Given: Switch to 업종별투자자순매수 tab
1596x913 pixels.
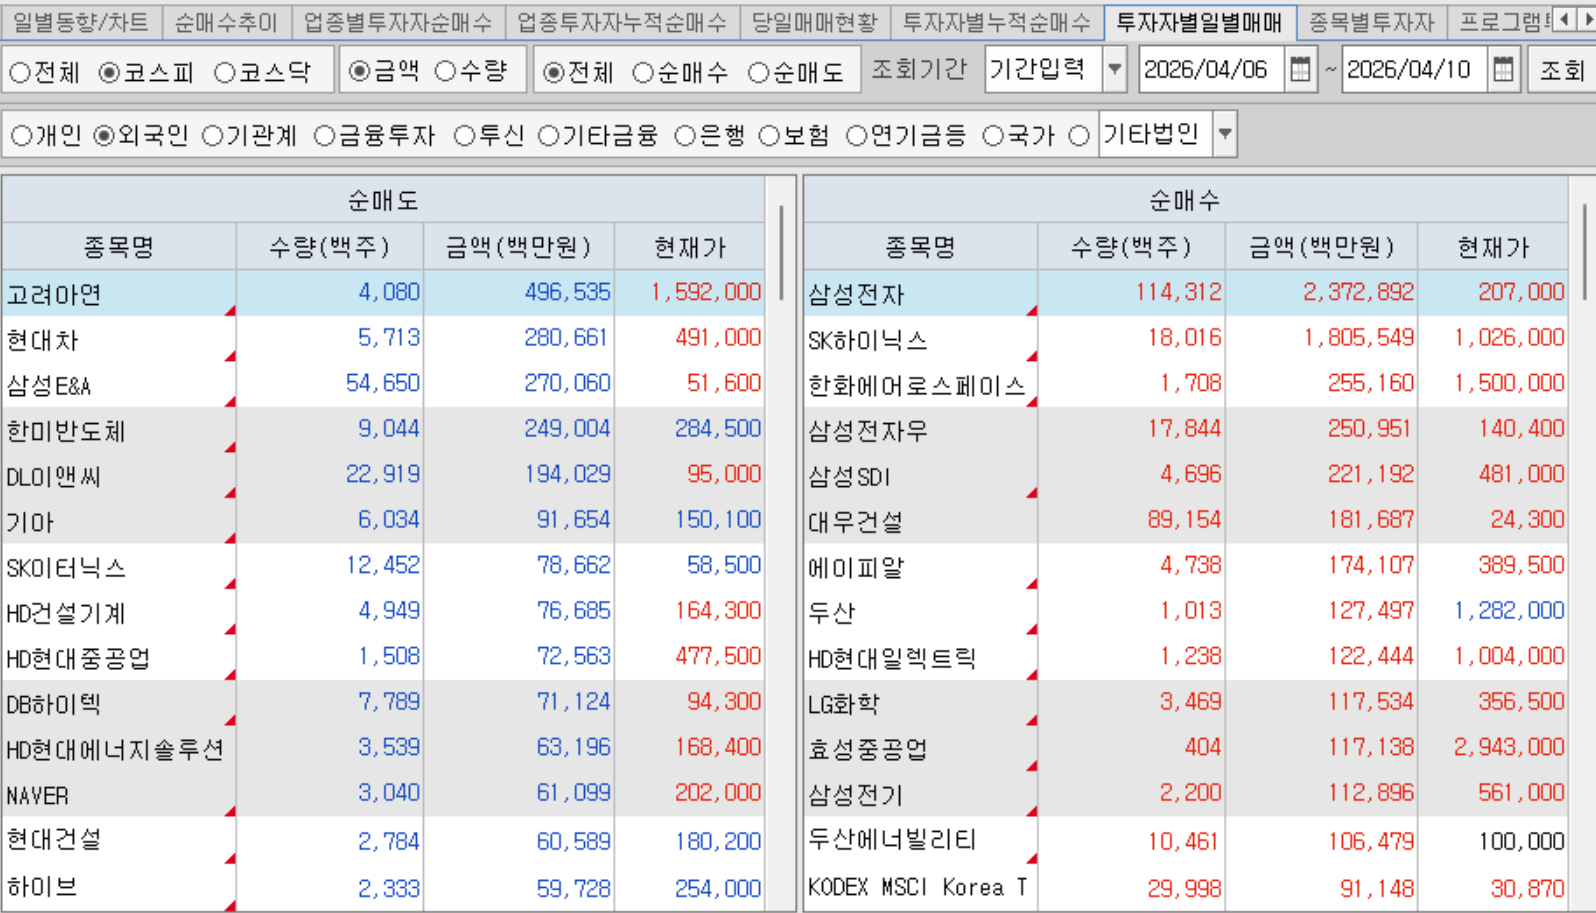Looking at the screenshot, I should pos(398,22).
